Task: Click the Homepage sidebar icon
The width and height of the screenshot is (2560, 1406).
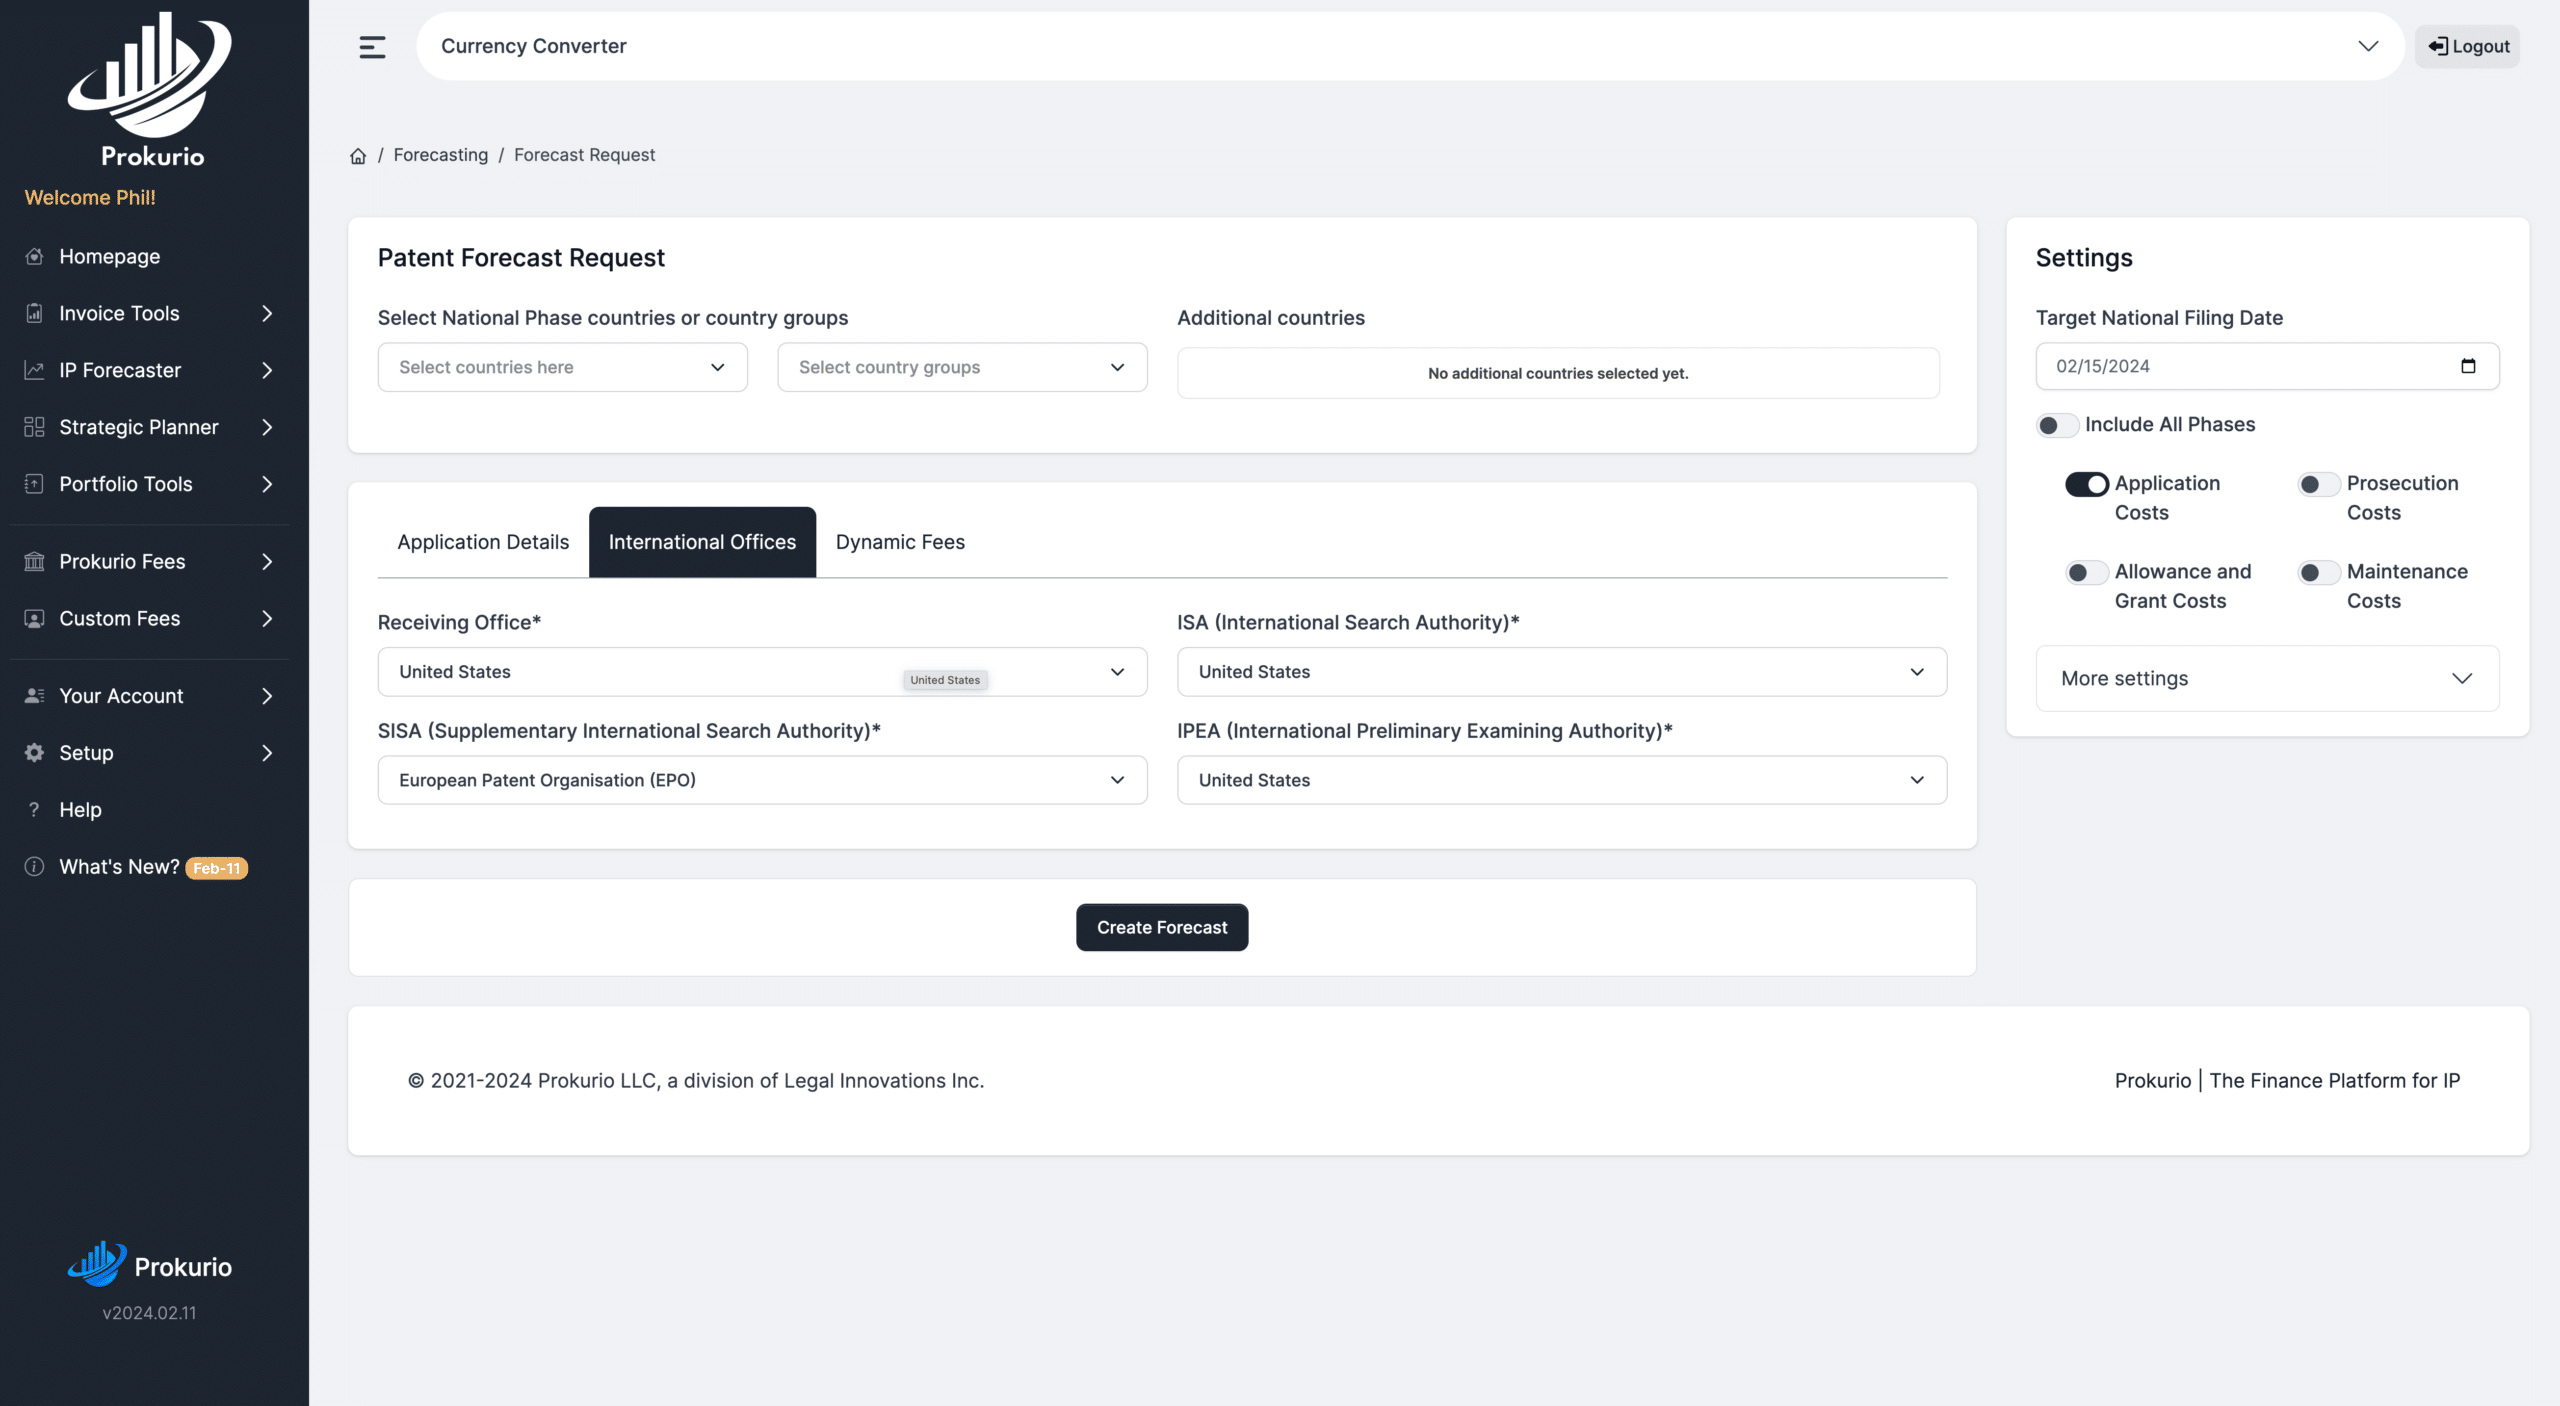Action: coord(34,256)
